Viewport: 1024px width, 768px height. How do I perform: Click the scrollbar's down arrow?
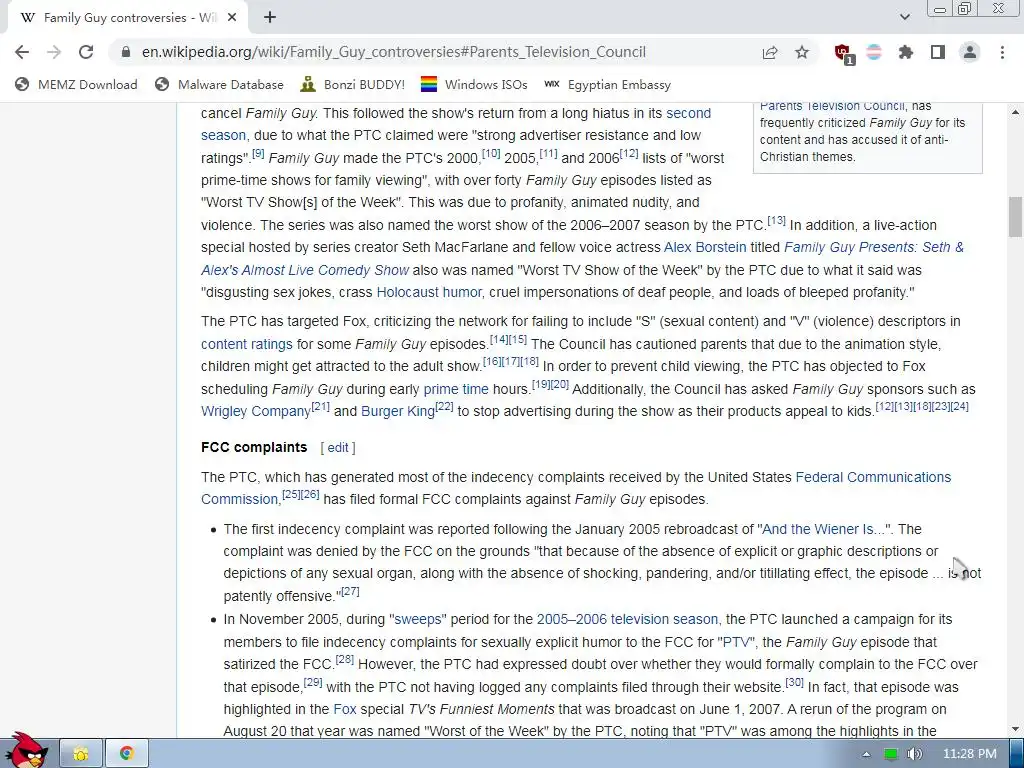pyautogui.click(x=1015, y=729)
